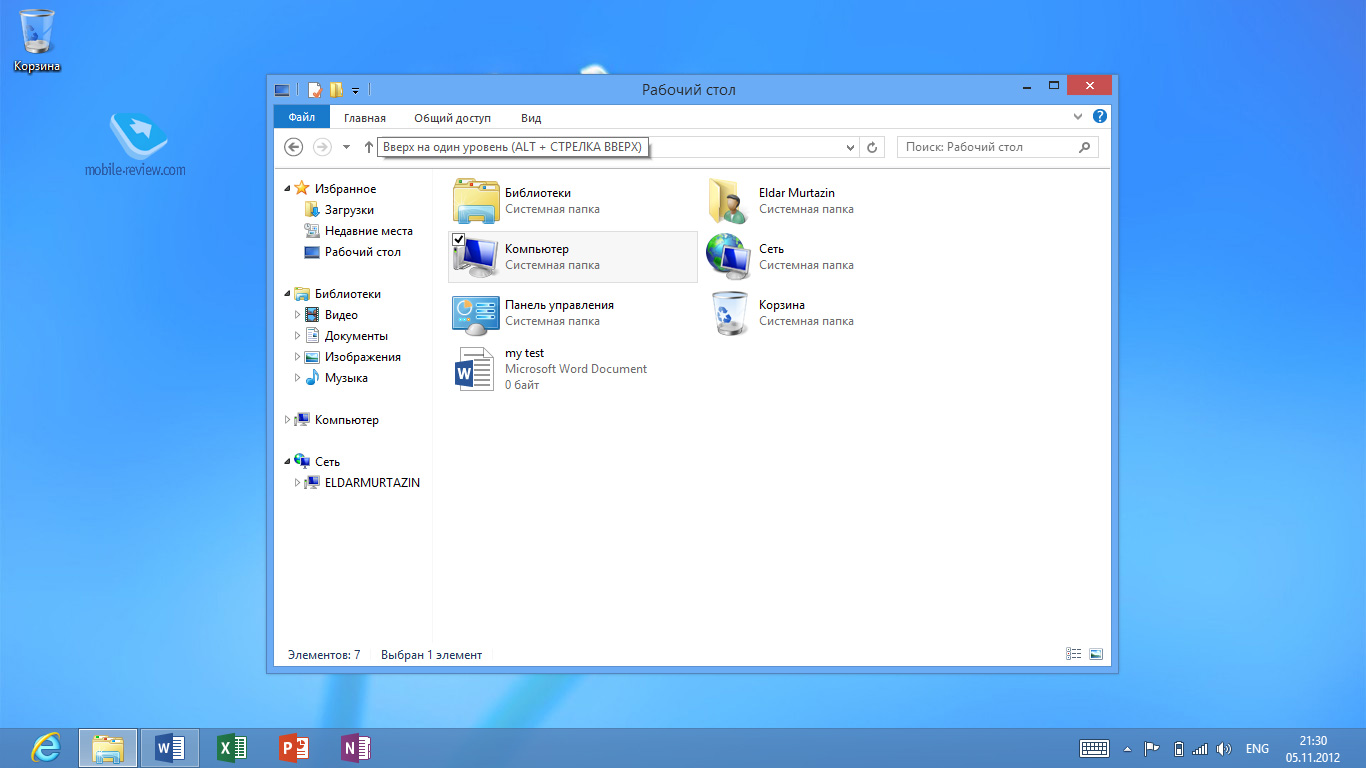Click the search Рабочий стол field

(988, 147)
